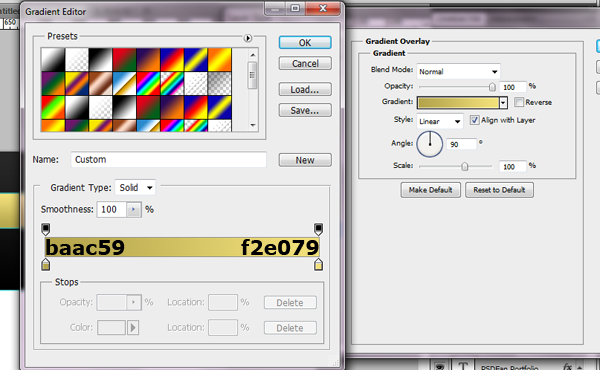
Task: Select the Type tool layer icon at bottom
Action: (x=463, y=365)
